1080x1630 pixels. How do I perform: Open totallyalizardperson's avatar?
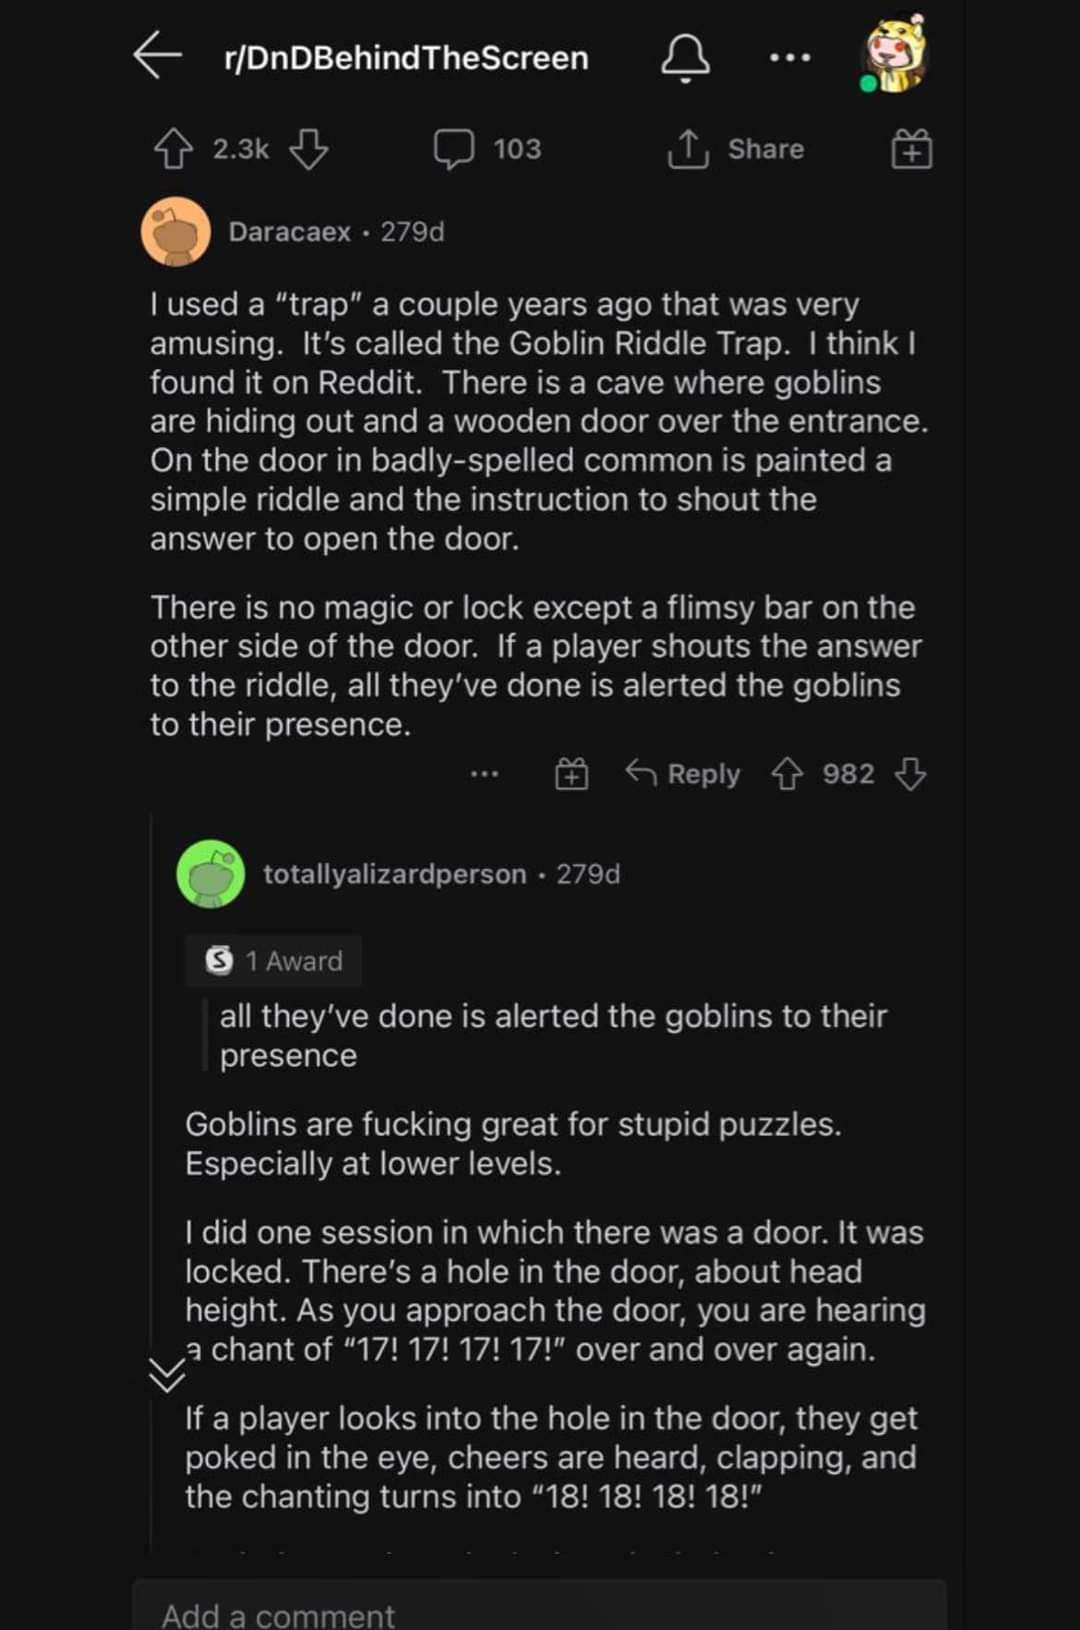[211, 874]
